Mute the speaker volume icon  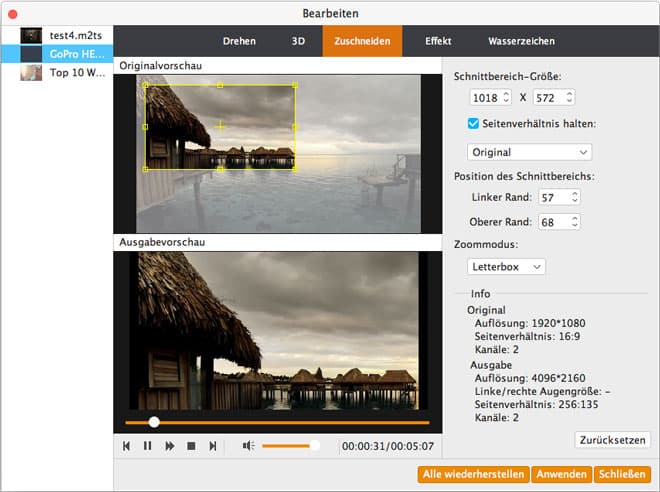tap(248, 446)
